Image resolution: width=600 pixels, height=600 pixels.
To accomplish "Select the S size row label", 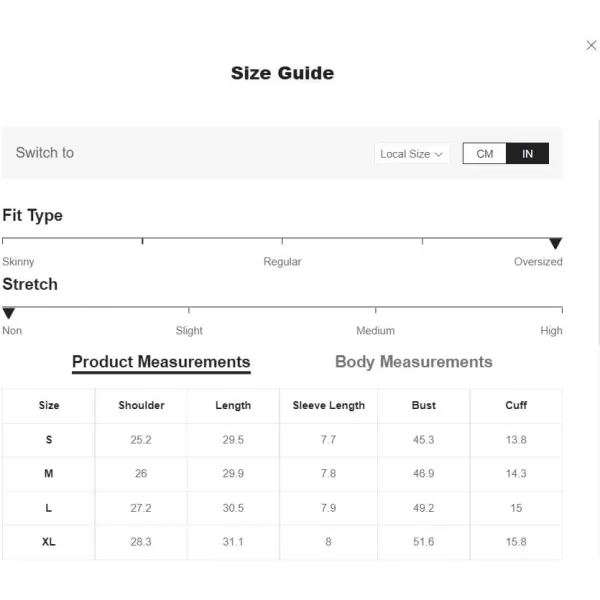I will click(x=49, y=440).
